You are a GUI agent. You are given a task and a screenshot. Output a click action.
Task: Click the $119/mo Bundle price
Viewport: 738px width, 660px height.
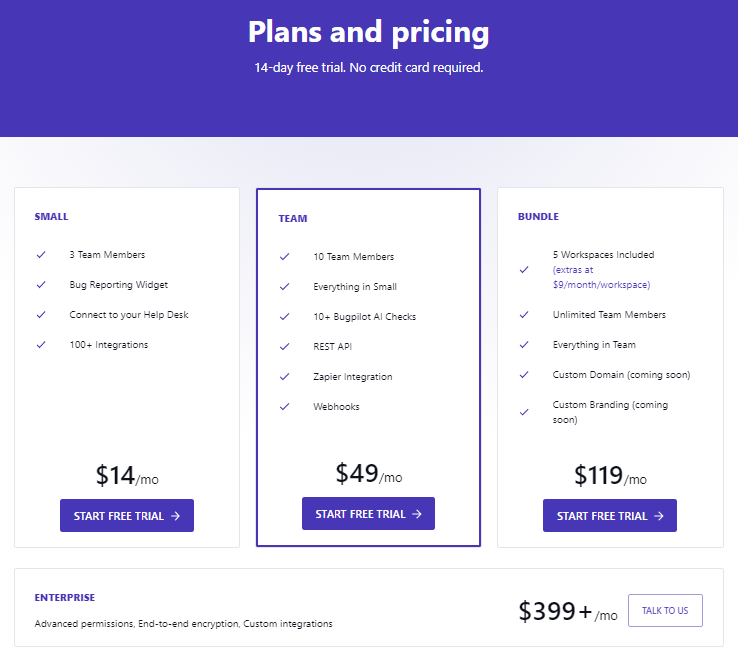point(610,475)
